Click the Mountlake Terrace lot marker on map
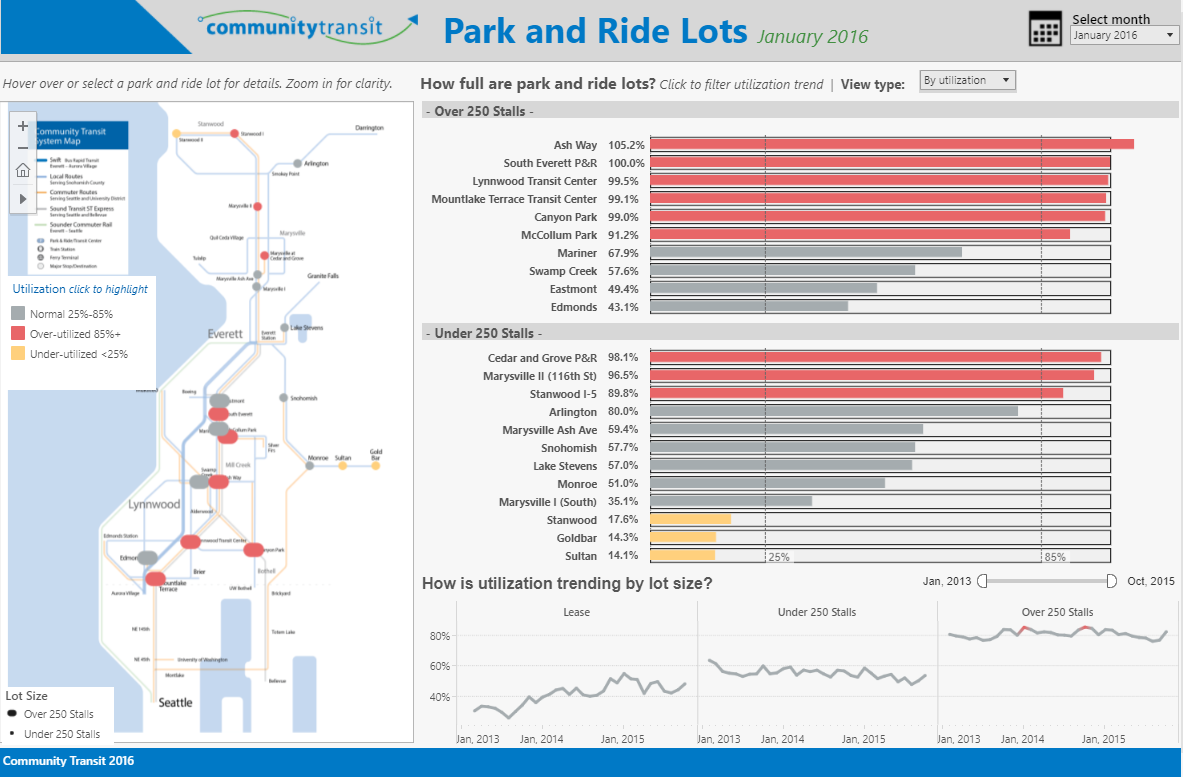This screenshot has height=777, width=1183. click(x=156, y=578)
